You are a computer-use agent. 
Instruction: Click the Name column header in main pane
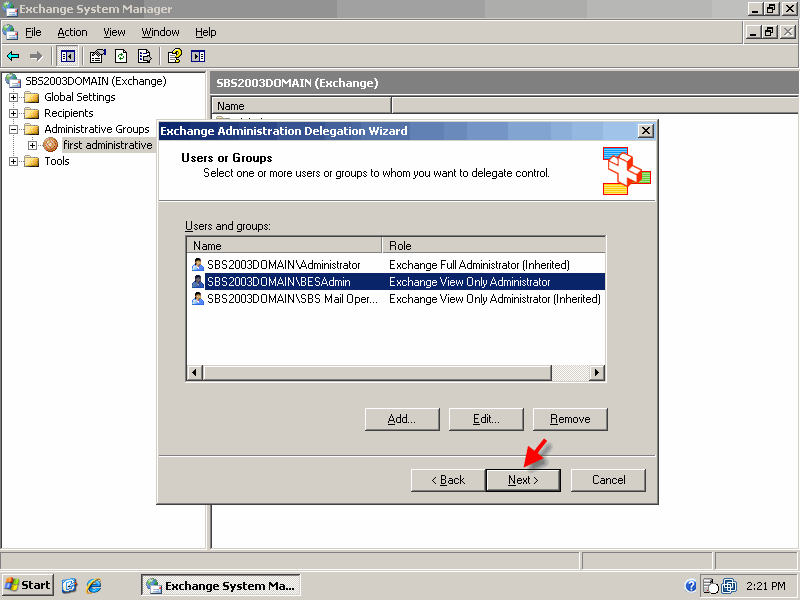pyautogui.click(x=302, y=106)
